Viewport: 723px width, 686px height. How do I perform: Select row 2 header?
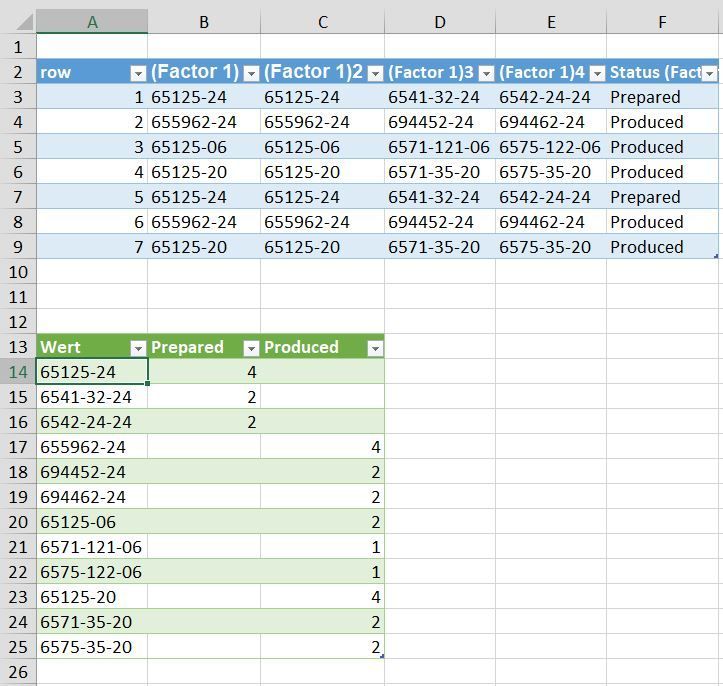[x=18, y=72]
